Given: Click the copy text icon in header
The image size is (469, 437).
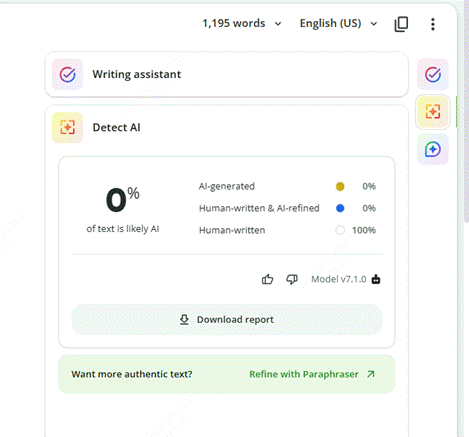Looking at the screenshot, I should (401, 24).
